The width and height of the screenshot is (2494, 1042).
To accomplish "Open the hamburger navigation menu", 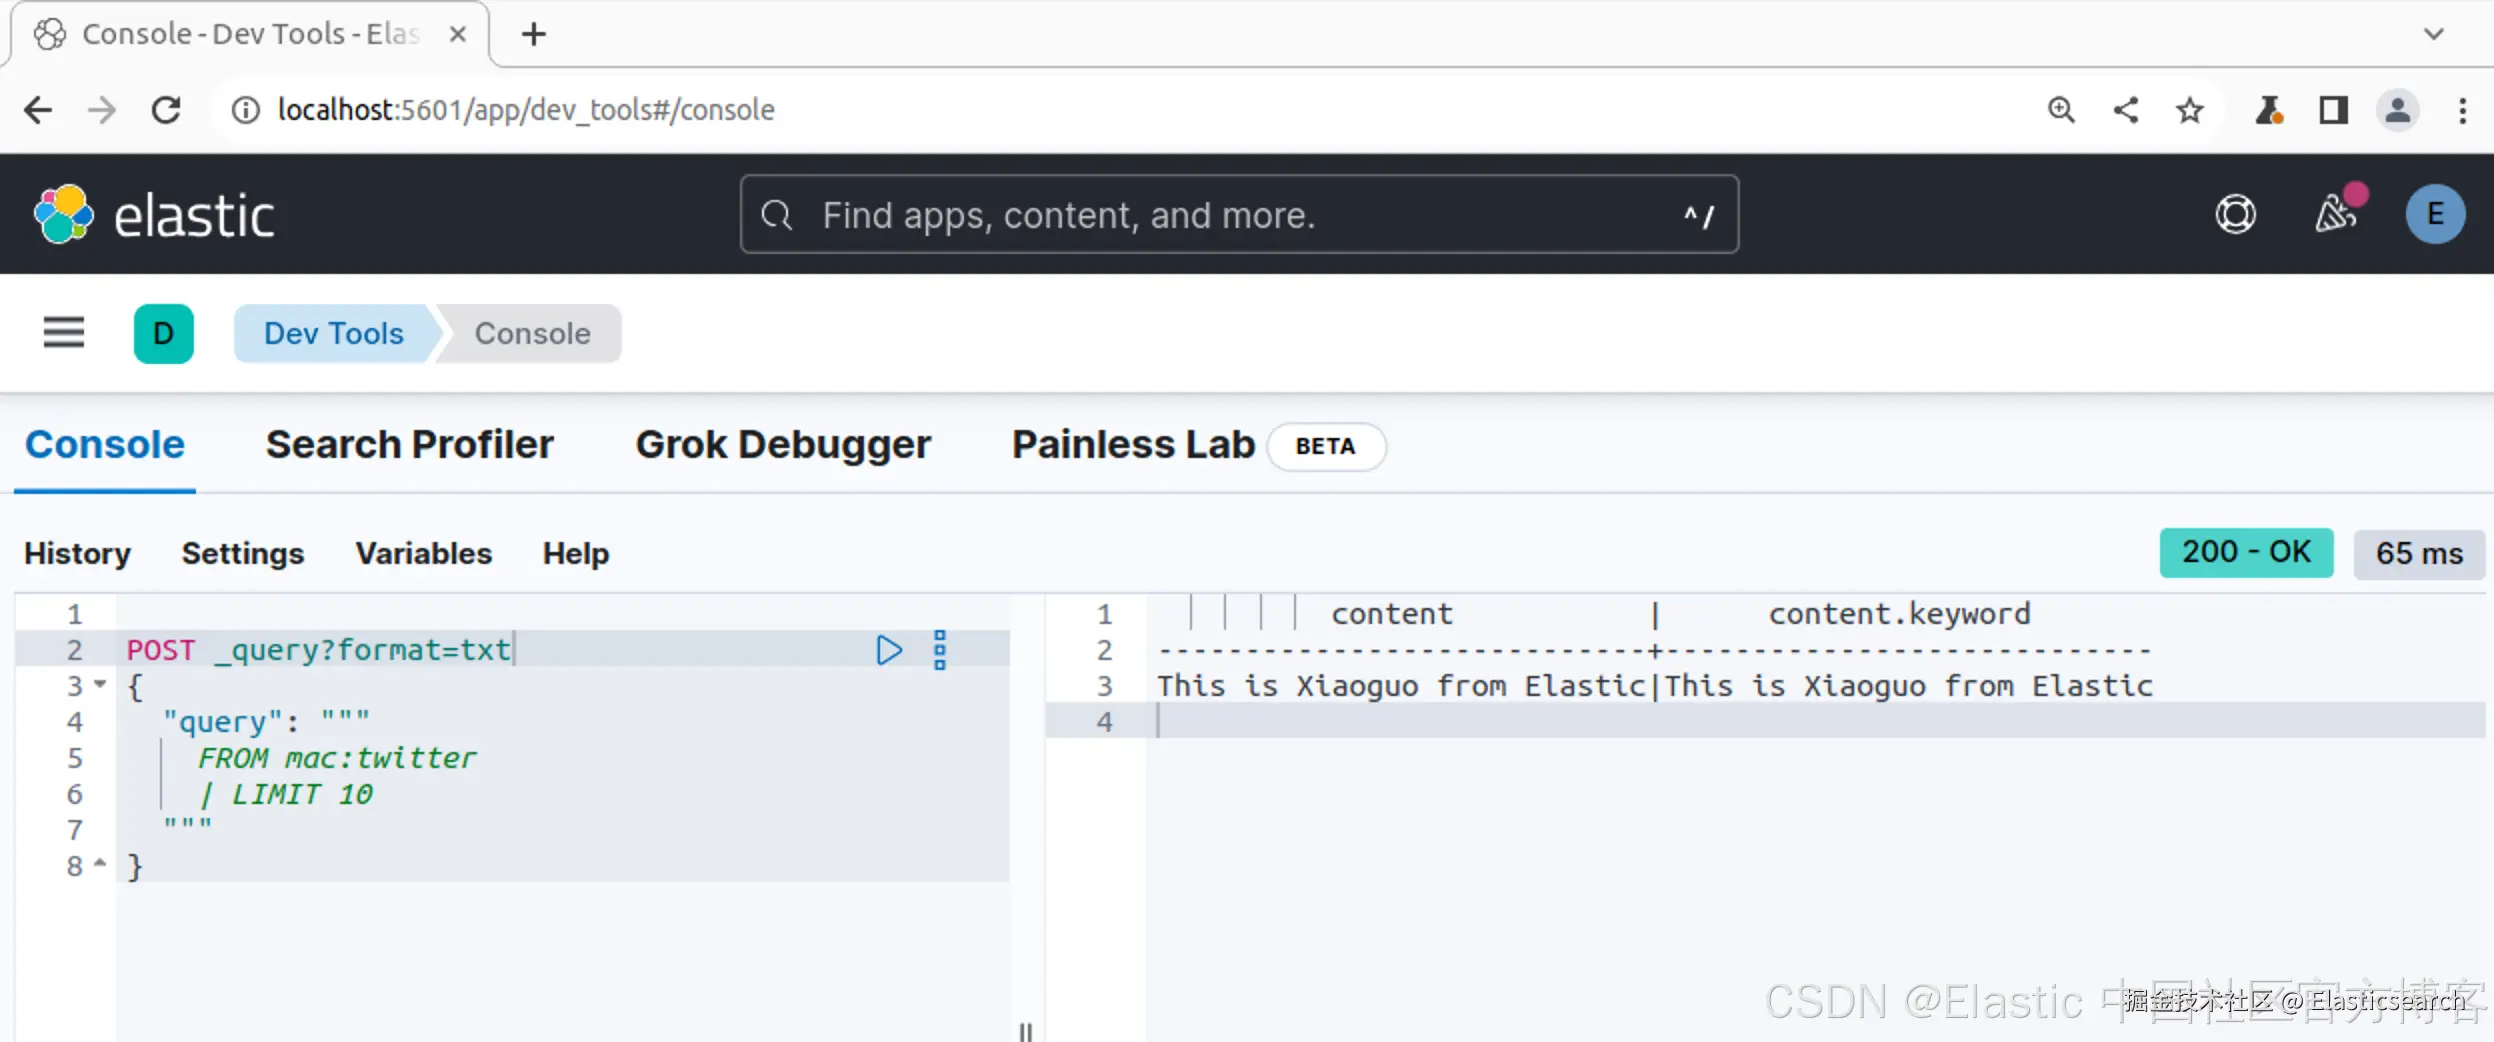I will point(64,332).
